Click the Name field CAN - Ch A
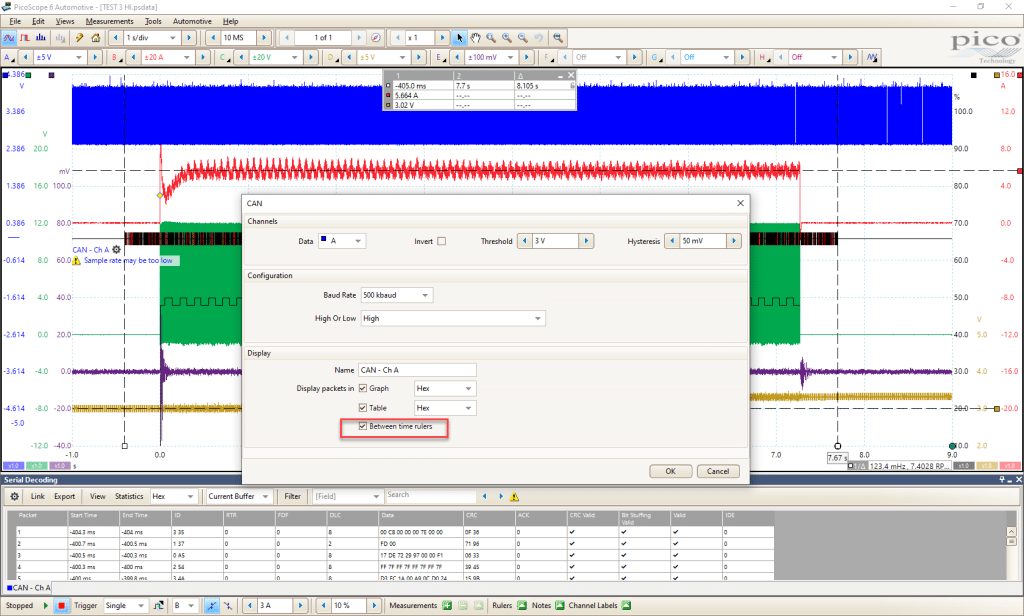Image resolution: width=1024 pixels, height=616 pixels. point(417,370)
